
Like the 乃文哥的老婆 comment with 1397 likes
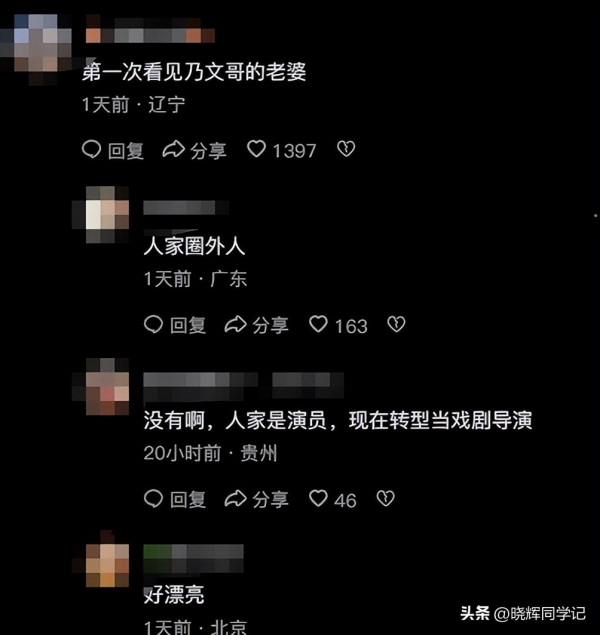tap(256, 149)
